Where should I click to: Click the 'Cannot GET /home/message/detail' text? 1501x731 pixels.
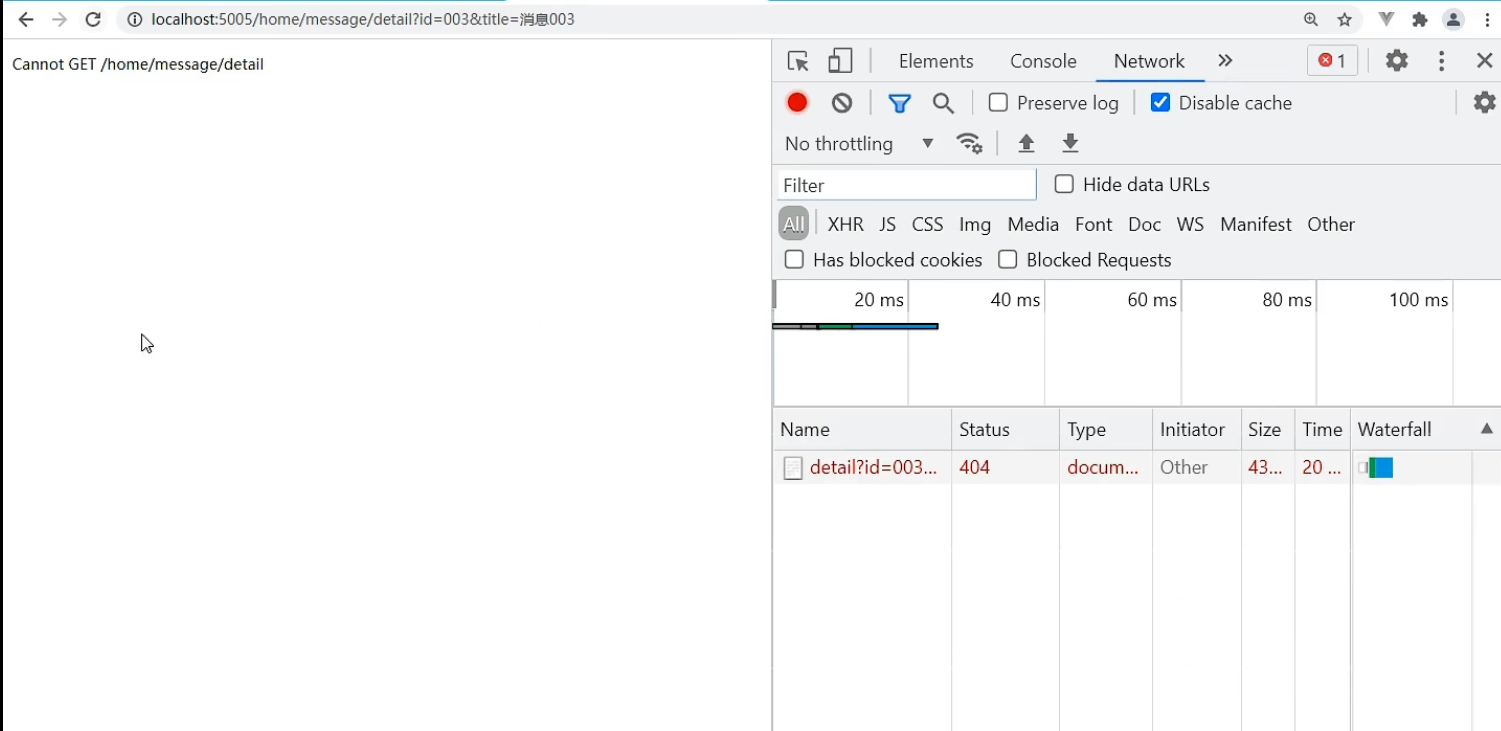pyautogui.click(x=138, y=64)
